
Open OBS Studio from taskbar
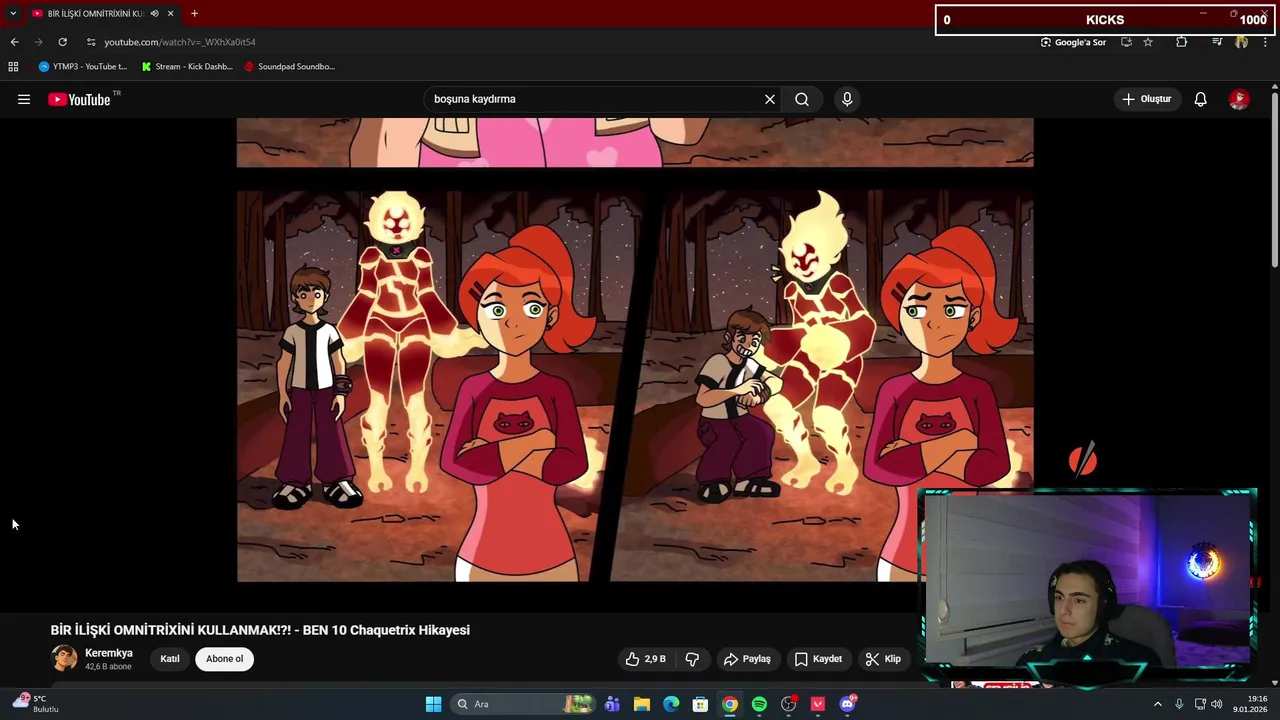(789, 704)
